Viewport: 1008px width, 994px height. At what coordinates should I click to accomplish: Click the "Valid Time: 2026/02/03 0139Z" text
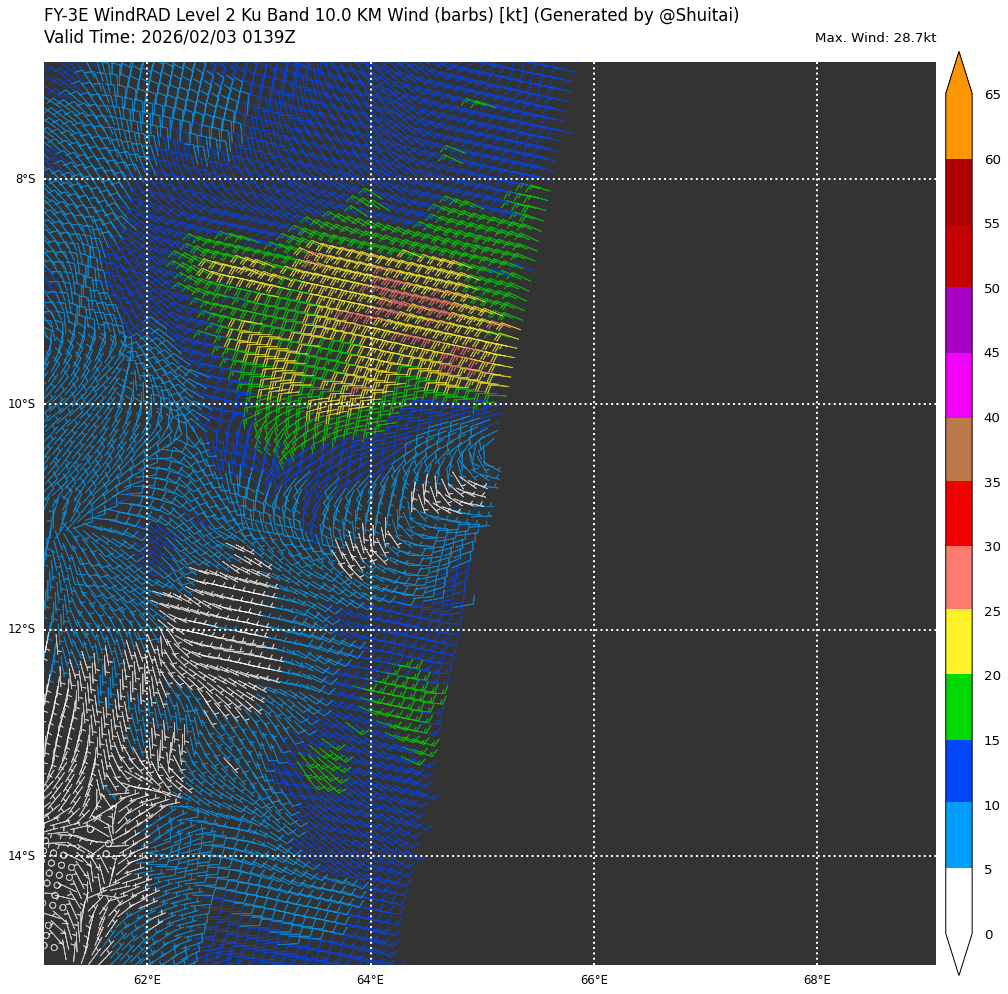(170, 37)
